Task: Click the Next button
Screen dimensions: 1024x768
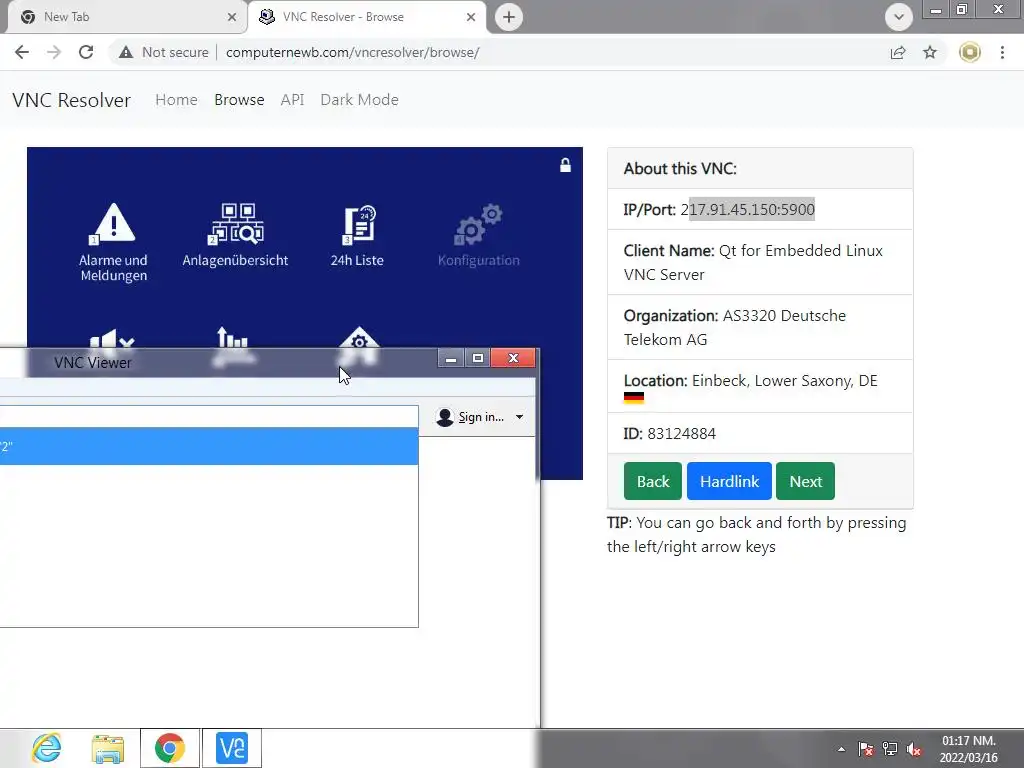Action: point(805,481)
